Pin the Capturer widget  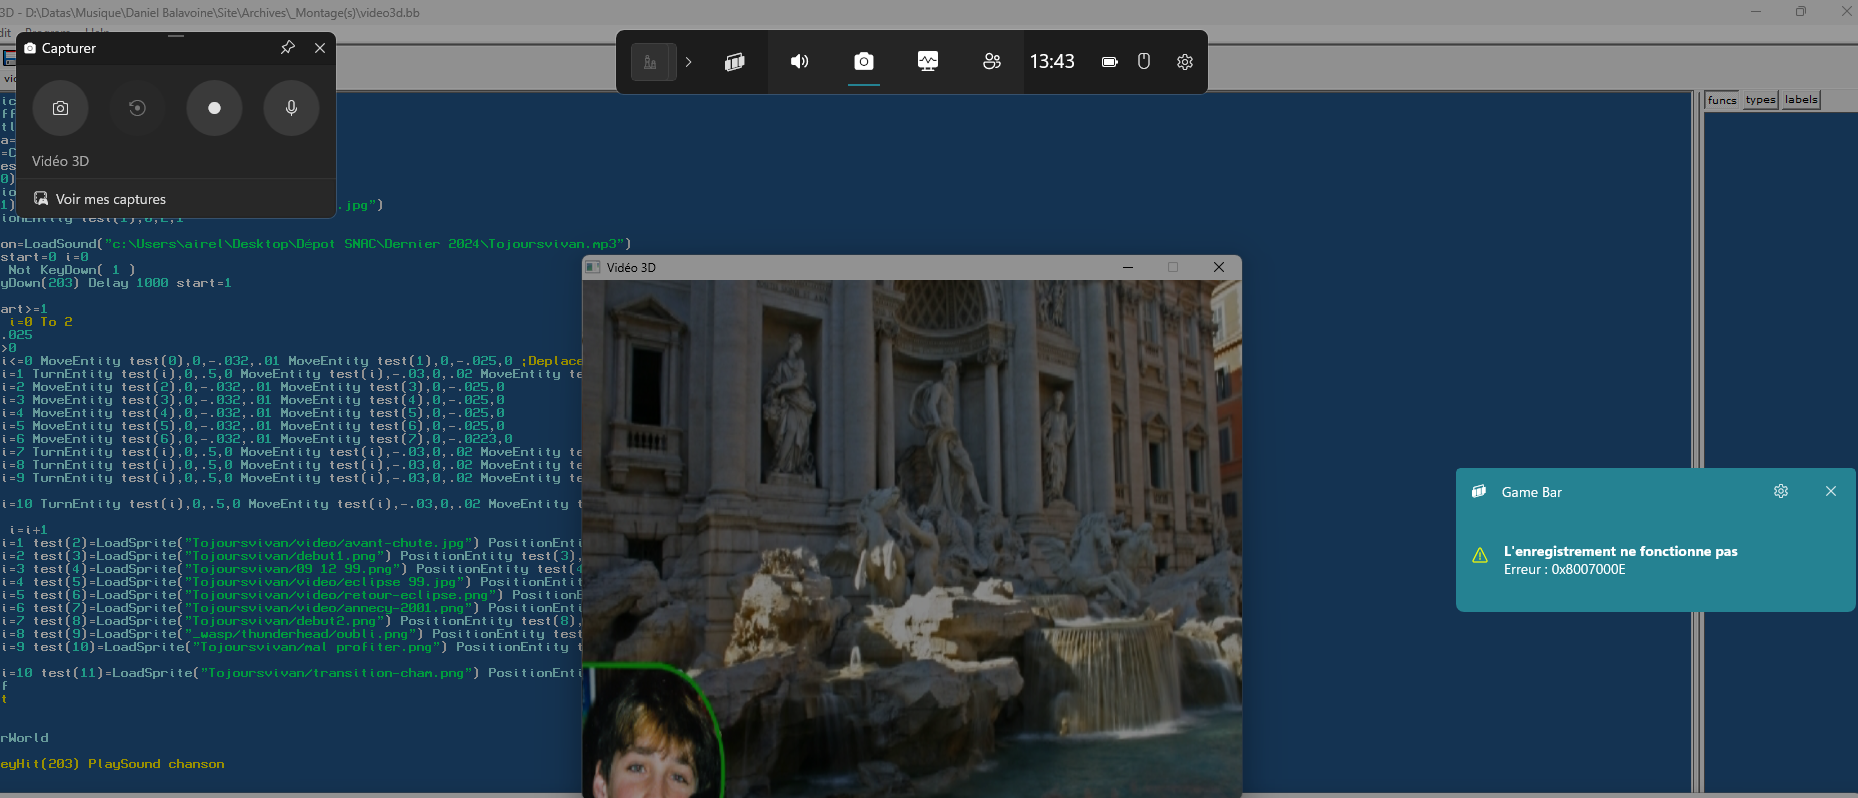(x=288, y=48)
